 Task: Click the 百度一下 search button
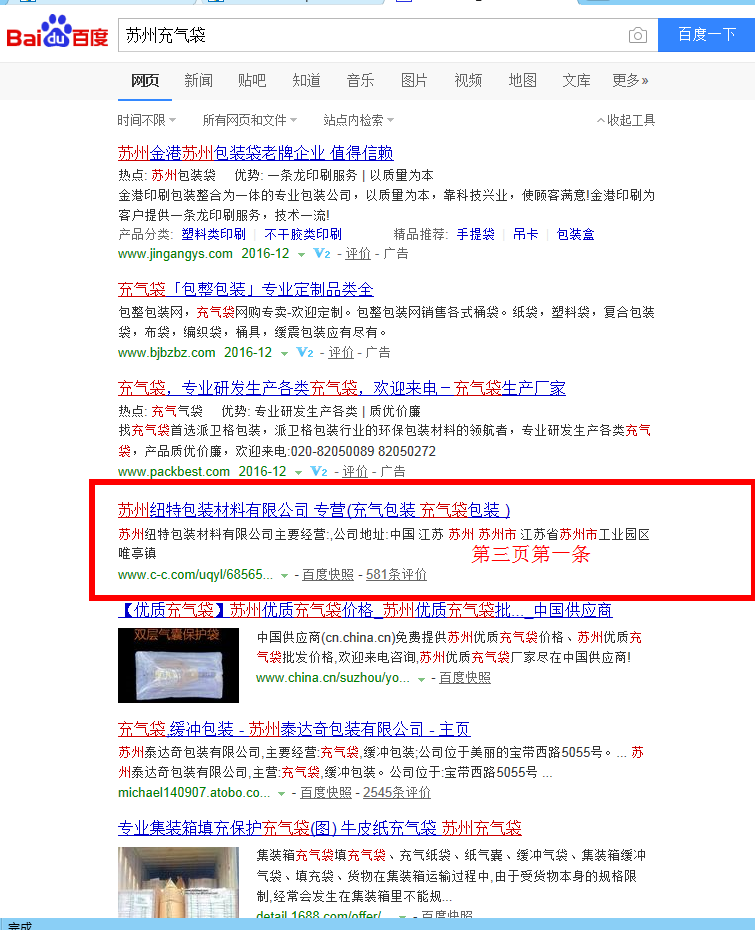click(706, 35)
